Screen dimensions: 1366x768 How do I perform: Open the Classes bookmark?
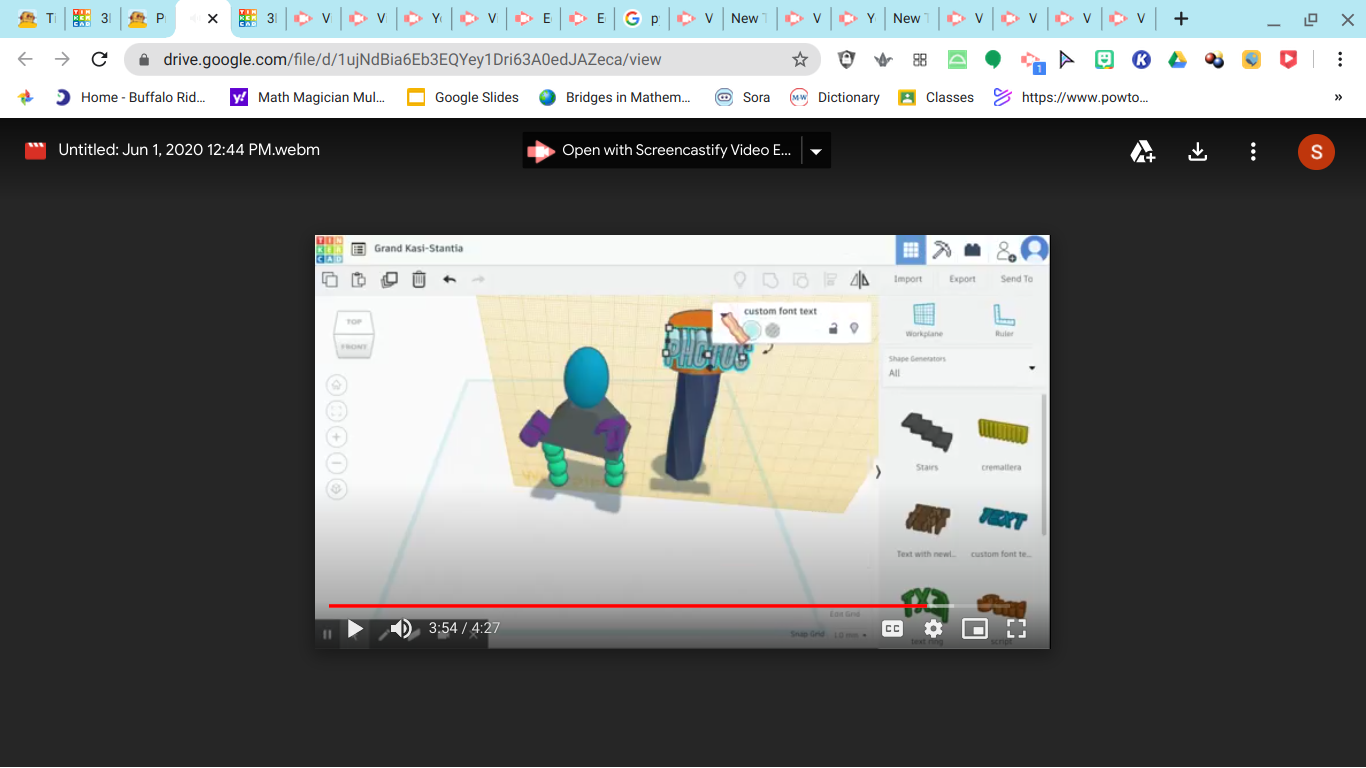(937, 97)
